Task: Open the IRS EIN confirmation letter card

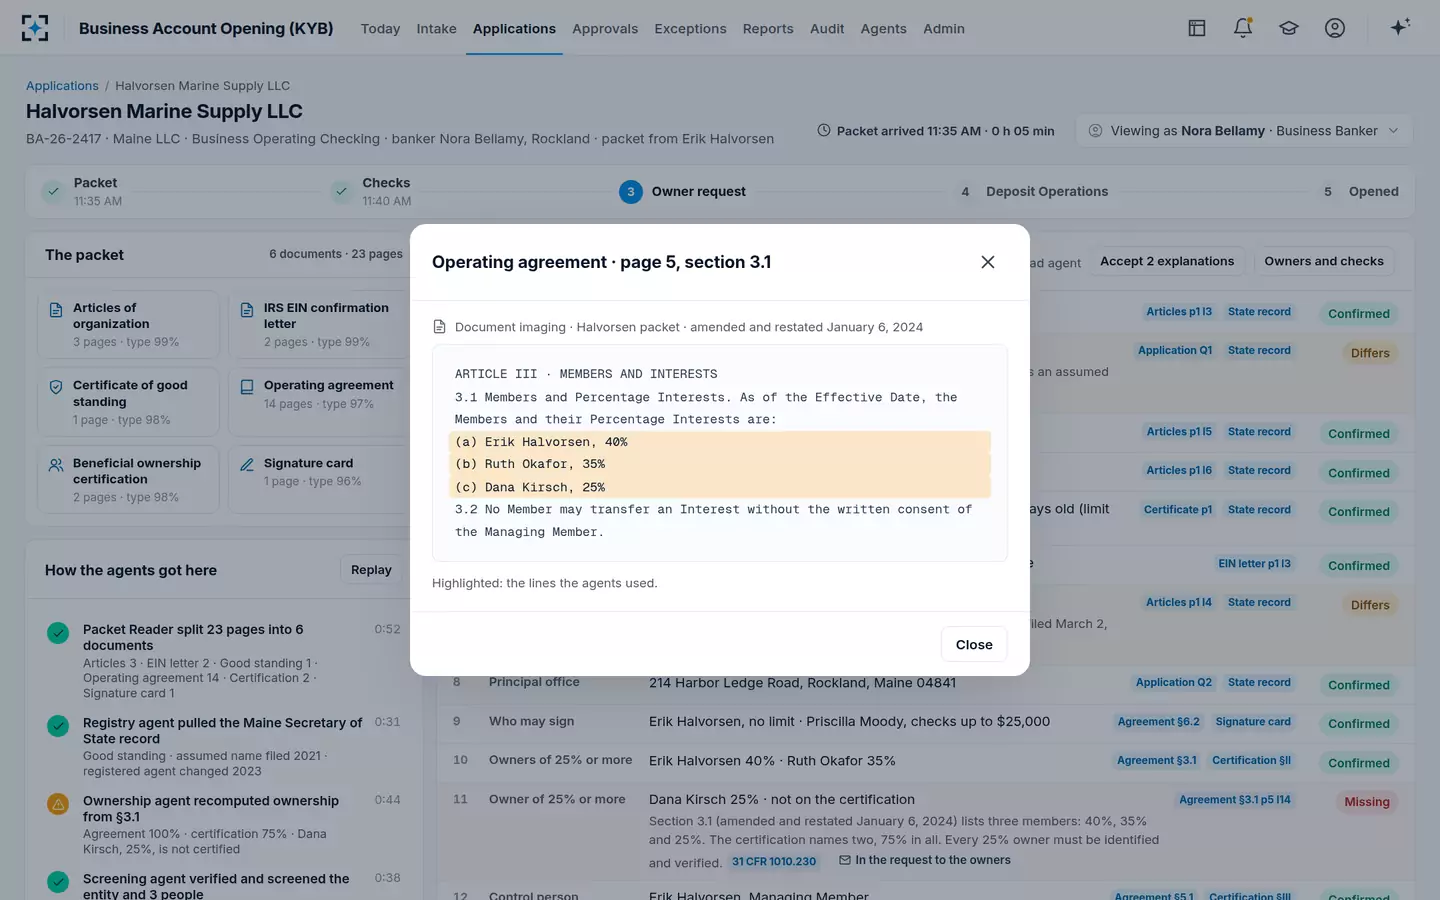Action: pyautogui.click(x=318, y=324)
